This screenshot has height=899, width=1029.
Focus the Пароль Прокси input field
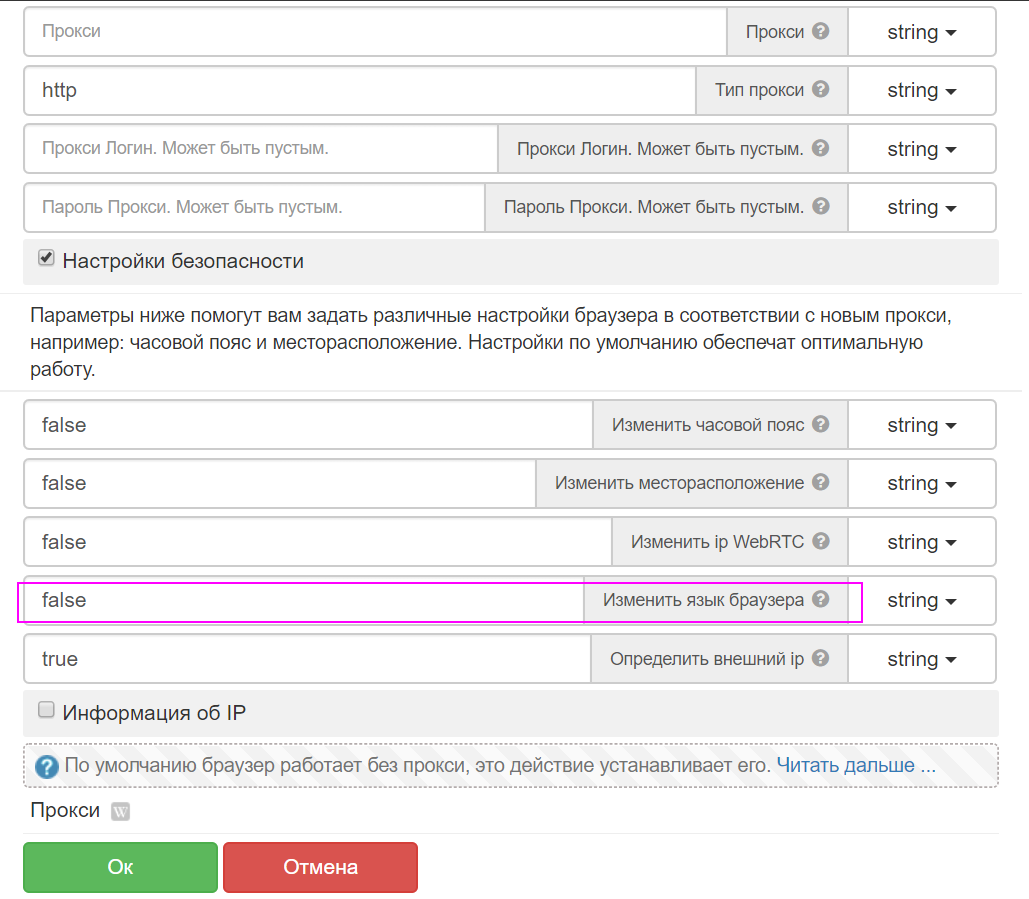[255, 207]
